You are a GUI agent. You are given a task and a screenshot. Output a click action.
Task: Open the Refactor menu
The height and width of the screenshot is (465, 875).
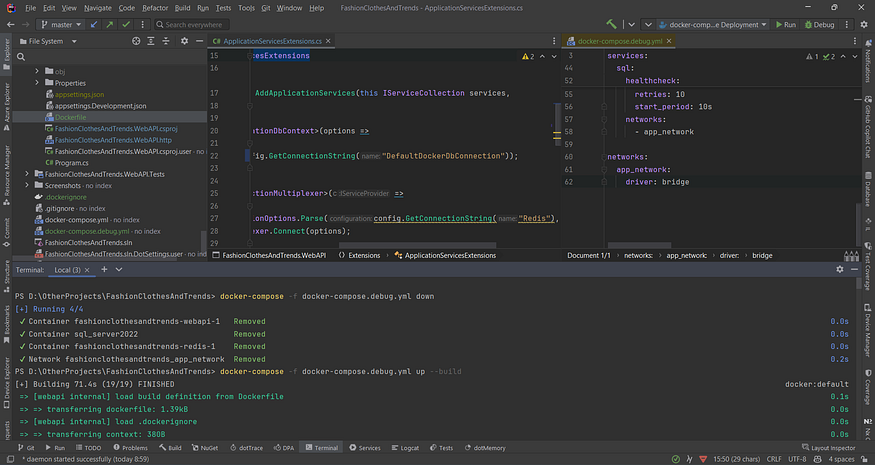coord(155,7)
